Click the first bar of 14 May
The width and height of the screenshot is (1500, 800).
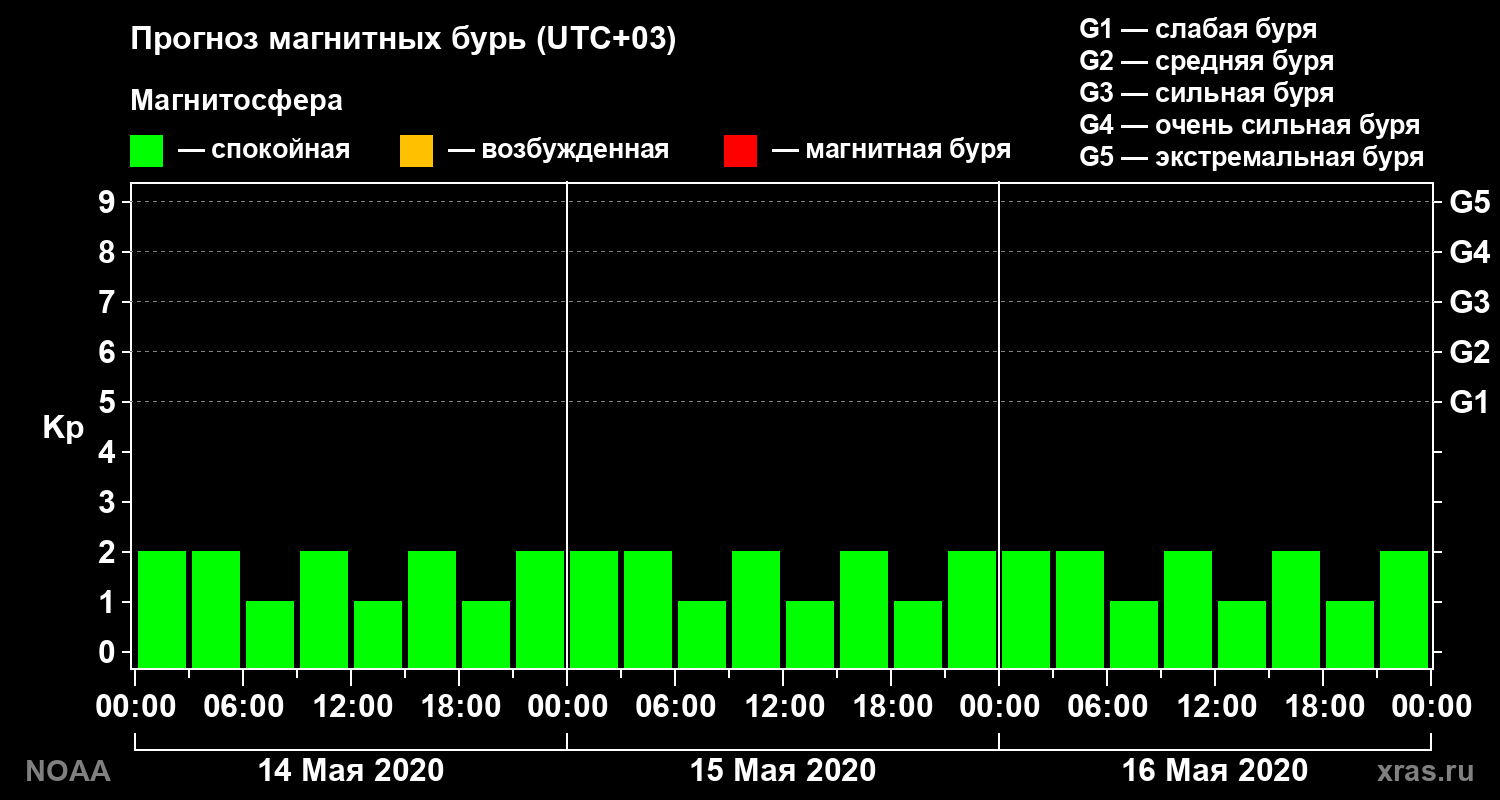162,609
